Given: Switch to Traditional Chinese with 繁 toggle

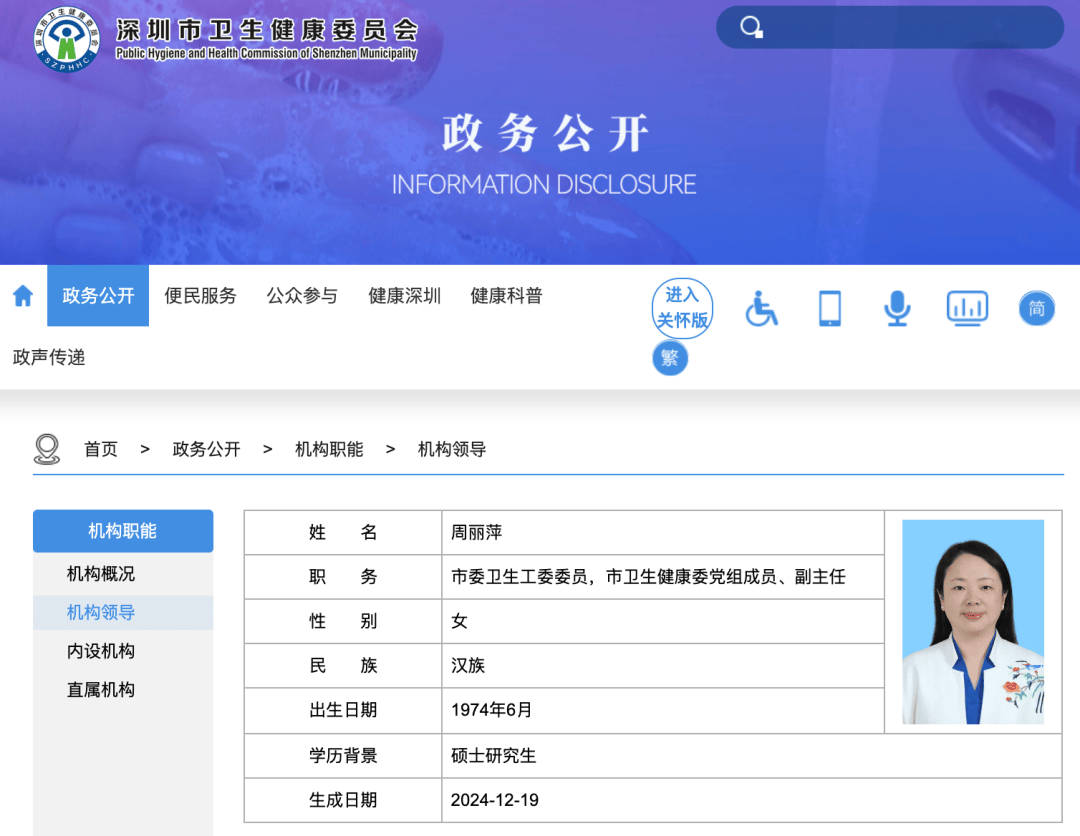Looking at the screenshot, I should click(x=670, y=357).
